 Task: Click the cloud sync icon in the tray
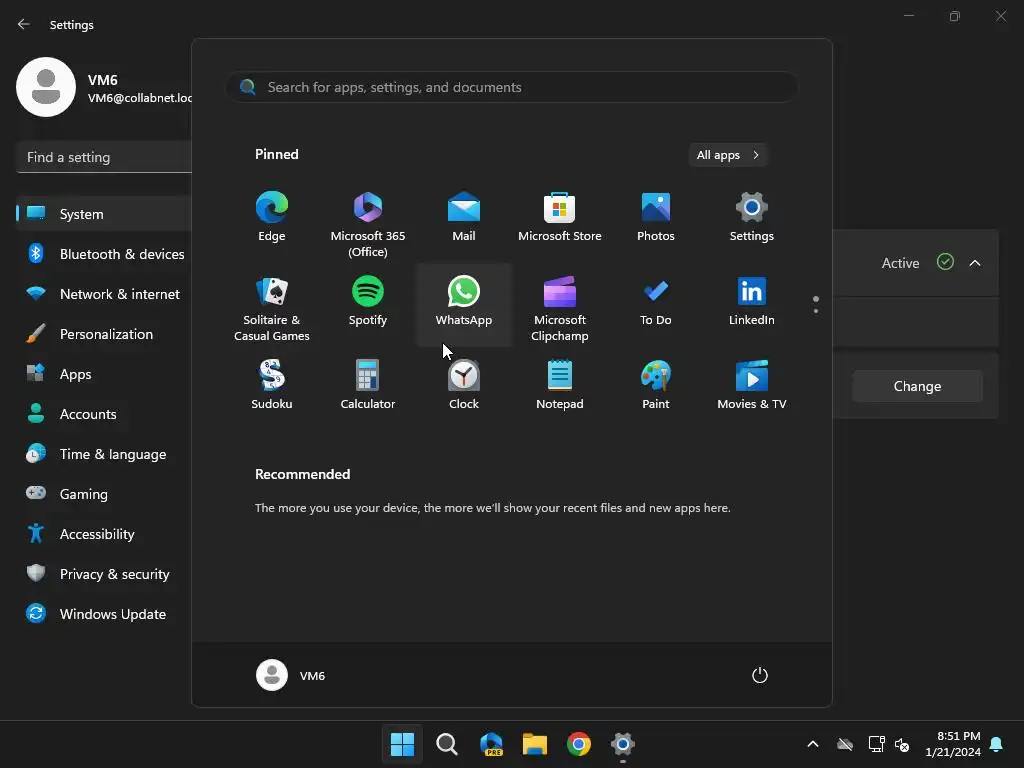tap(845, 744)
